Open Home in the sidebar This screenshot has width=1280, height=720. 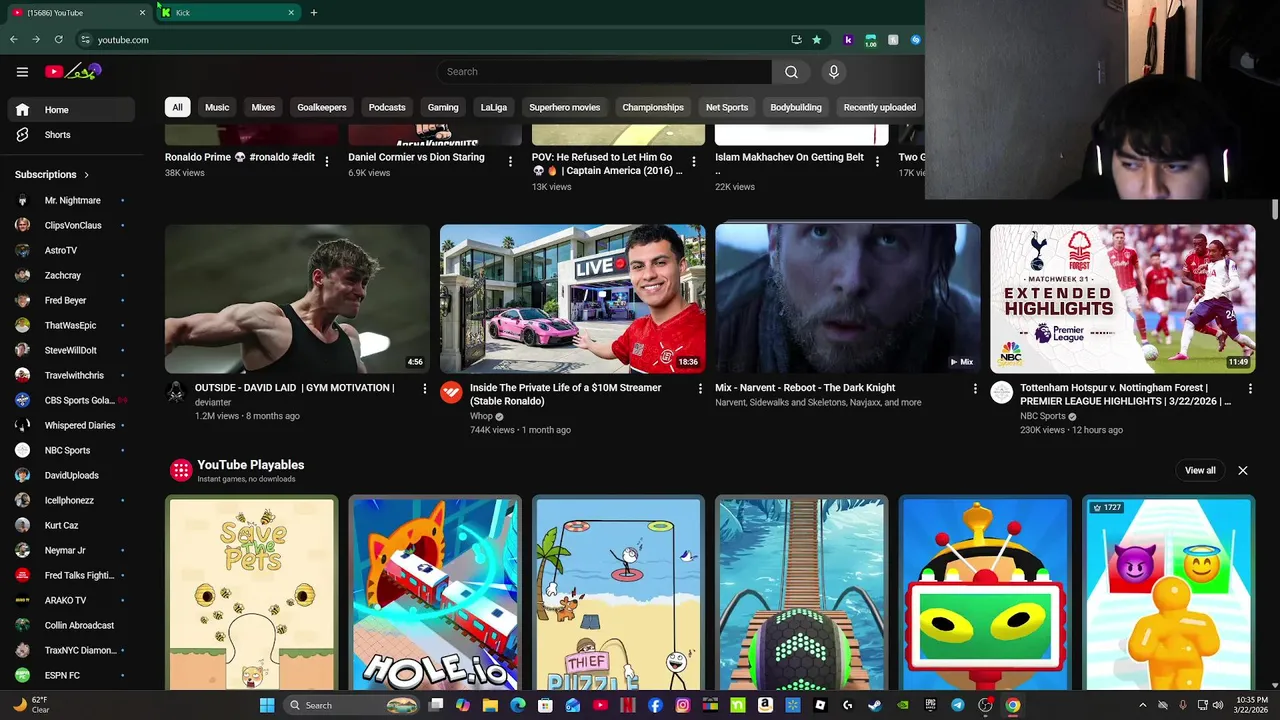(x=71, y=110)
